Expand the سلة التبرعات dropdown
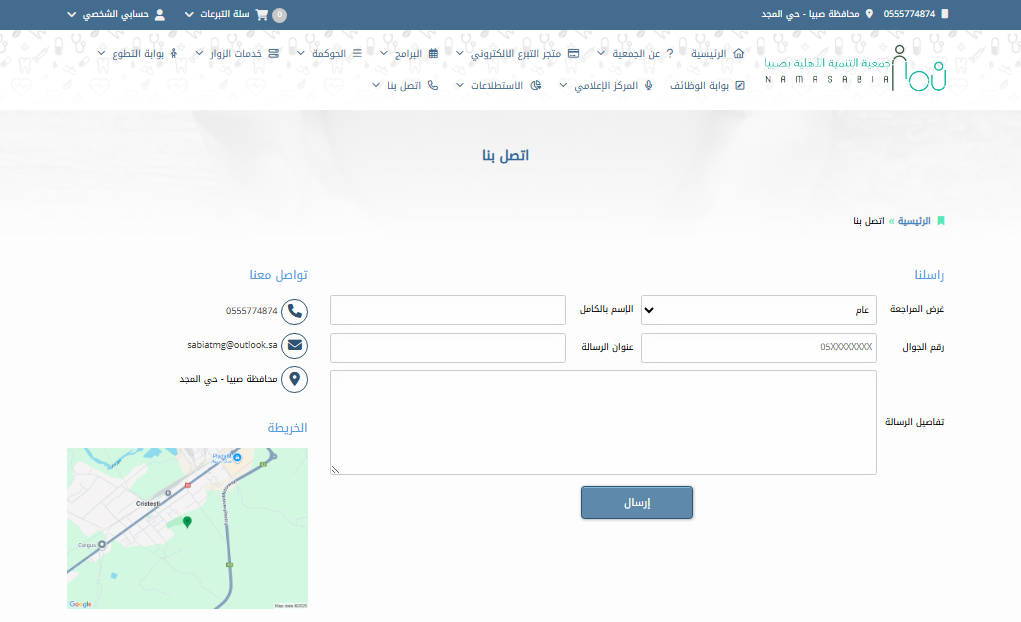The image size is (1021, 622). [x=217, y=15]
